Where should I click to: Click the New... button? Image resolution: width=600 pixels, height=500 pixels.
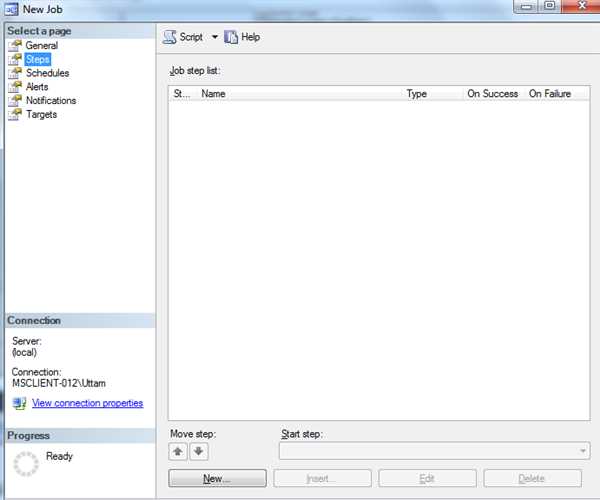[217, 479]
